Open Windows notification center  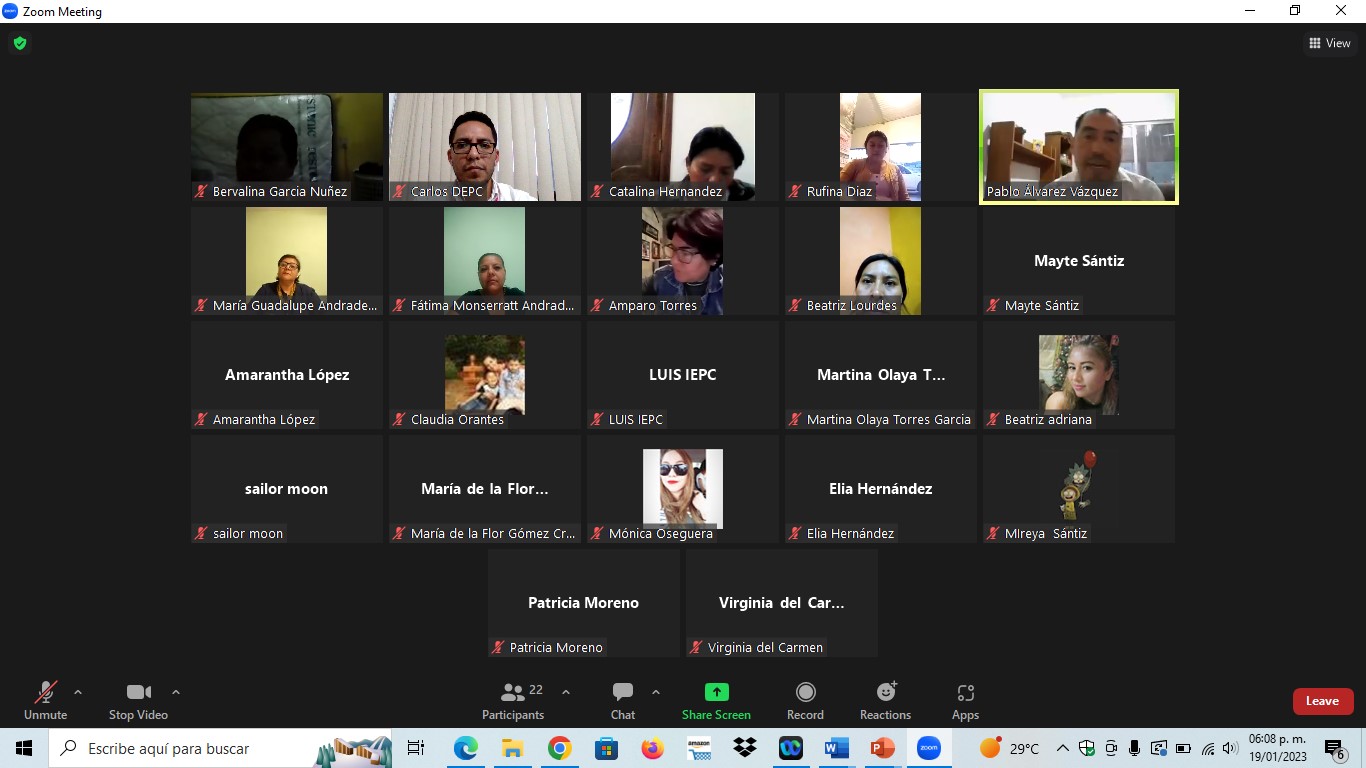coord(1335,748)
